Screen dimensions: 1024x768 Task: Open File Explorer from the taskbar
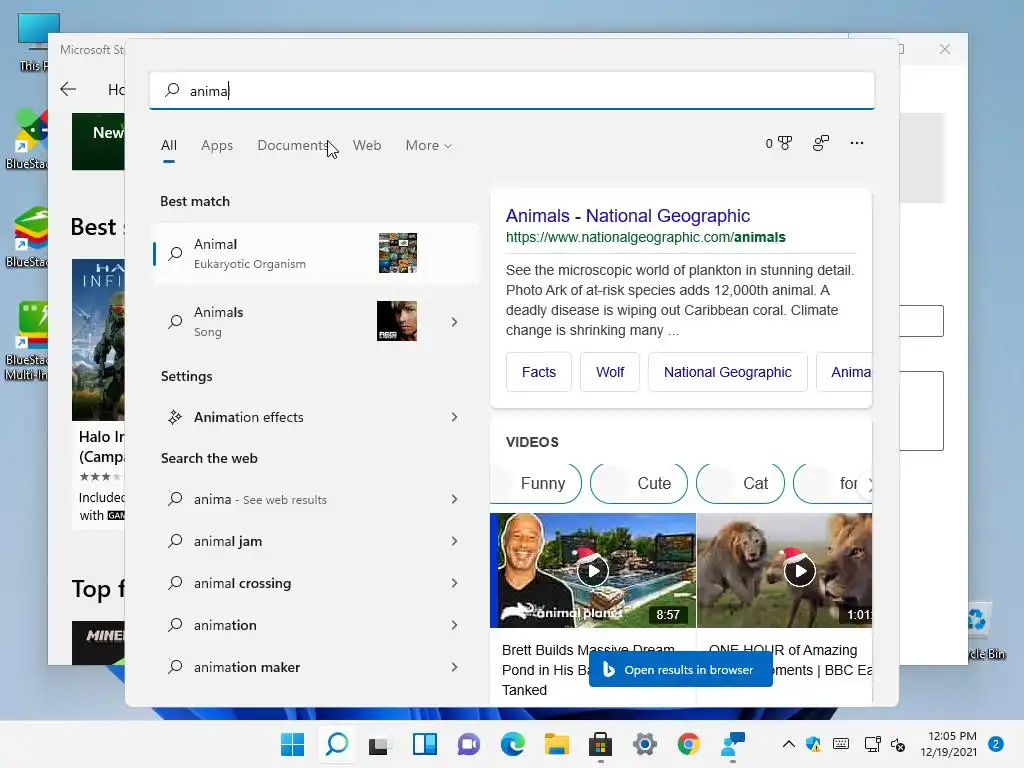(x=556, y=744)
